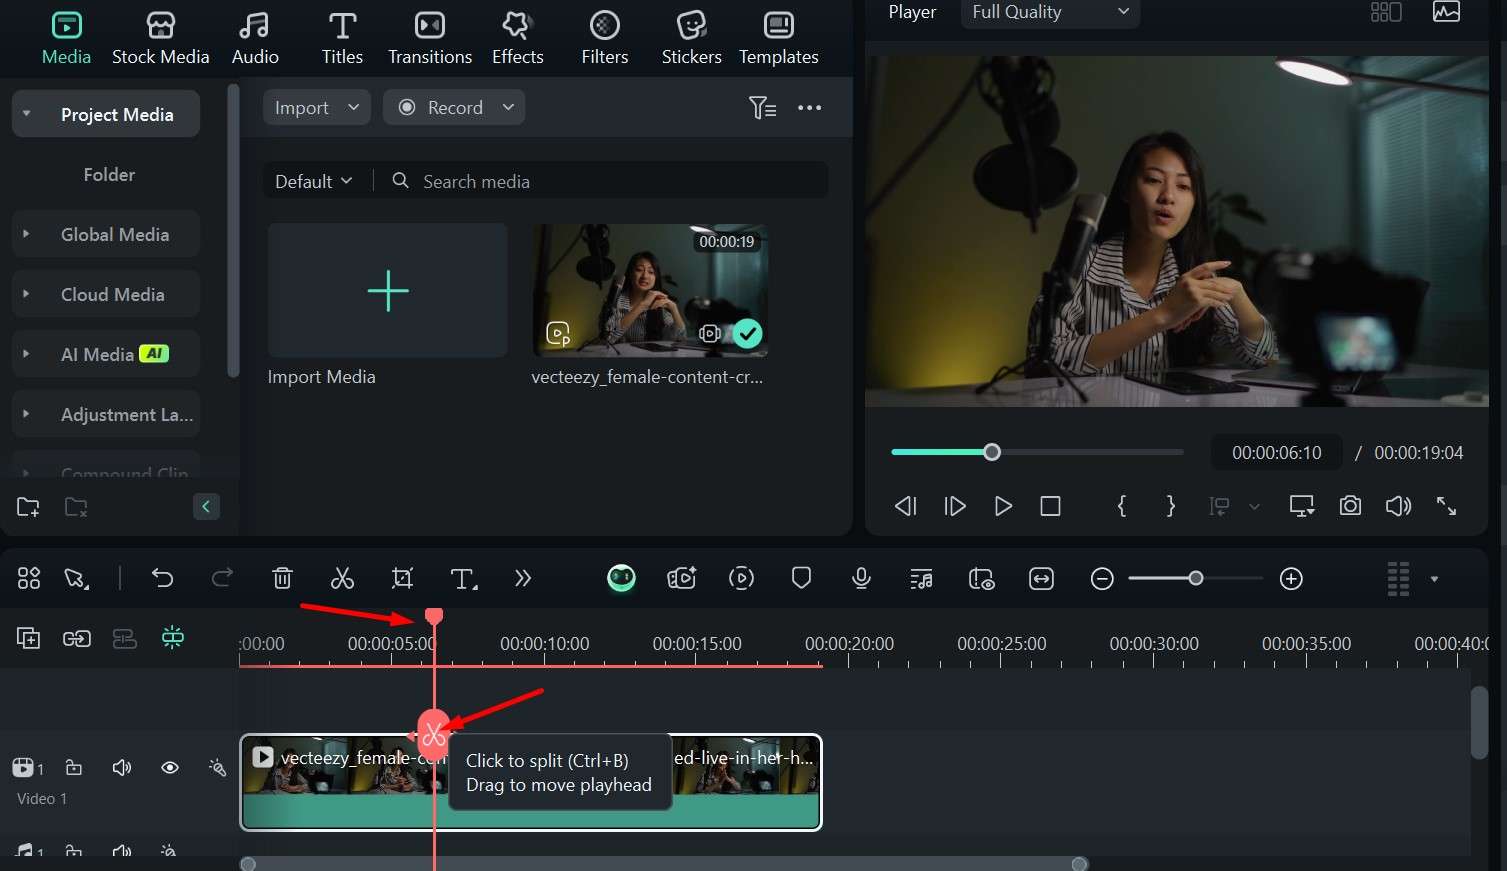The height and width of the screenshot is (871, 1507).
Task: Toggle visibility of the Video 1 track
Action: coord(170,768)
